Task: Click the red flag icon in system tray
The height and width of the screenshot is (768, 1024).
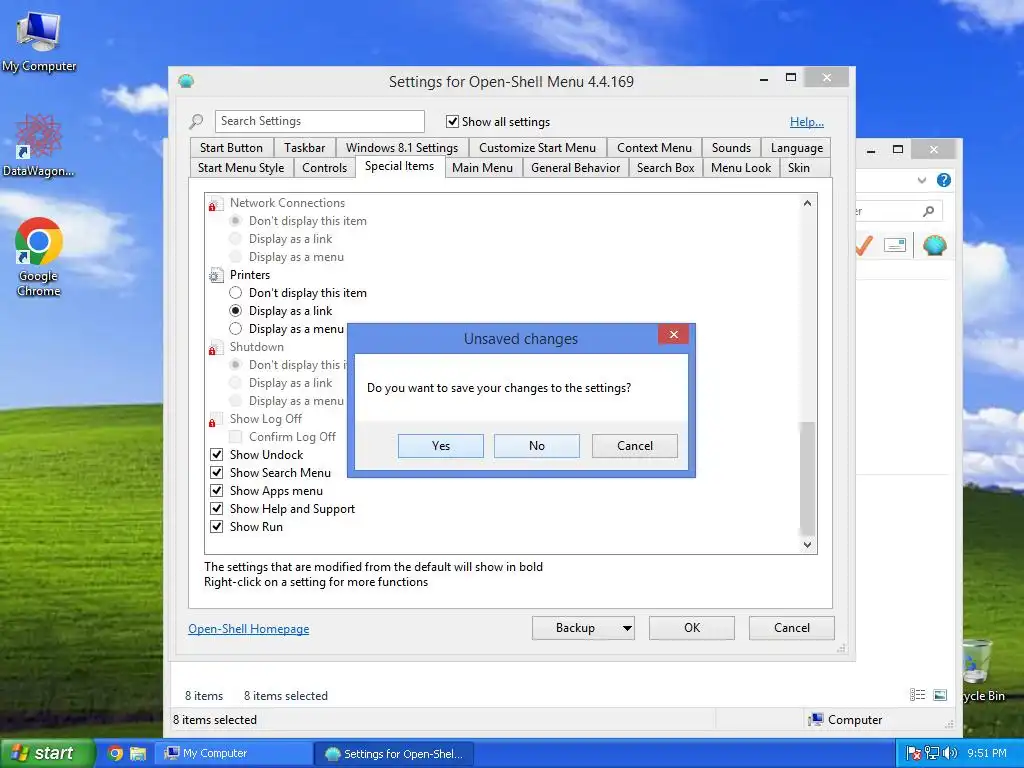Action: 914,753
